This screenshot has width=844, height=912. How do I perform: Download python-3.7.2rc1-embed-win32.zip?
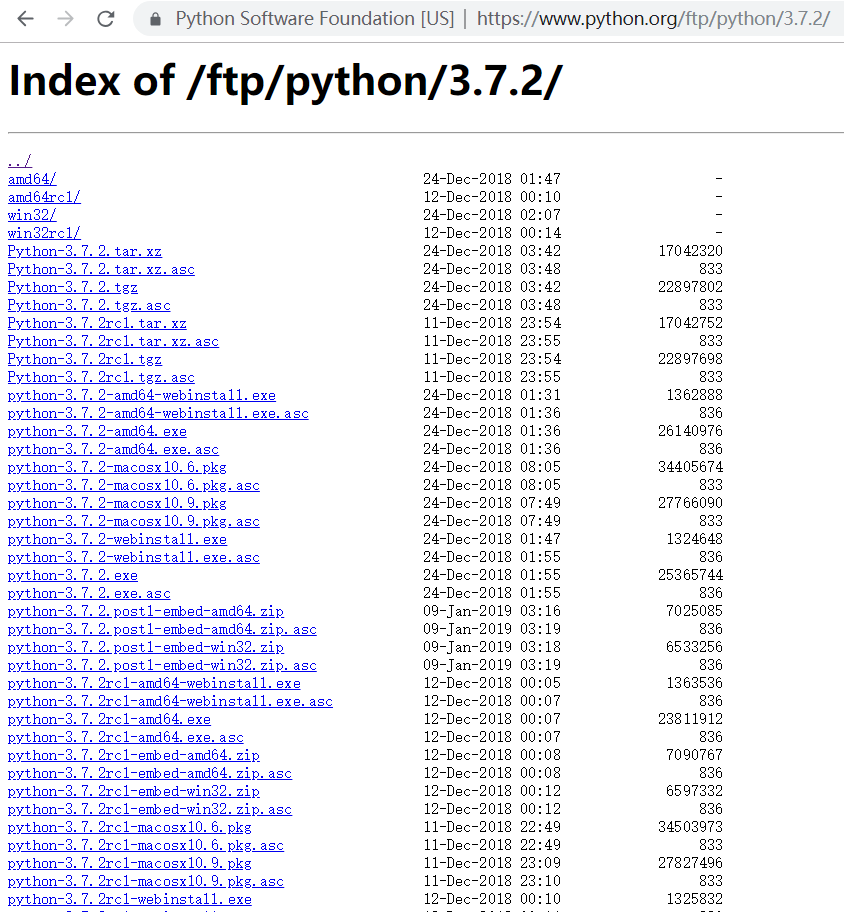134,792
